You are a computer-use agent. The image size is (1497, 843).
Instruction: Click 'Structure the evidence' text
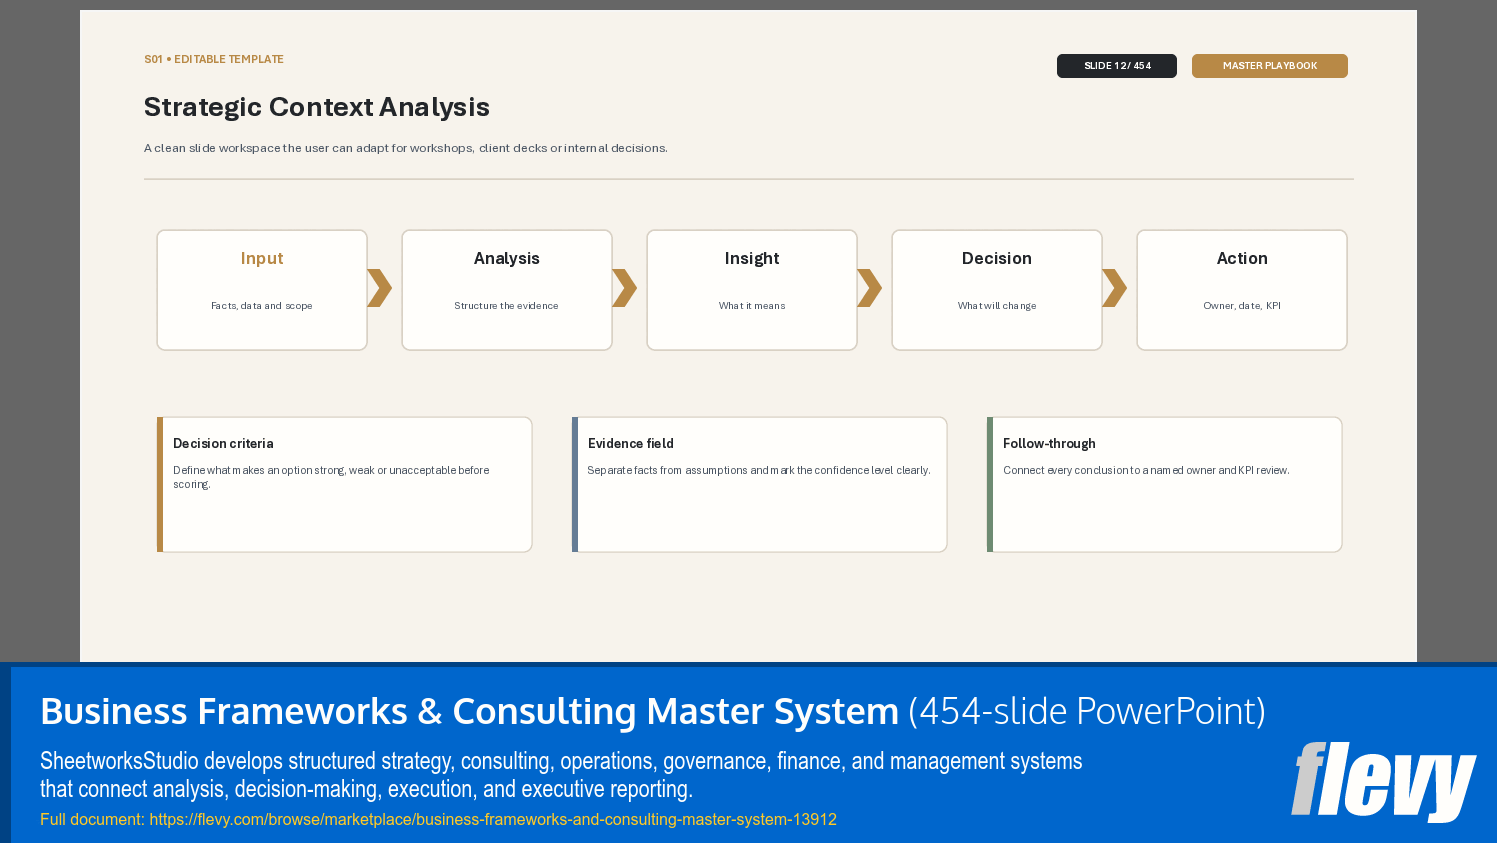coord(507,306)
